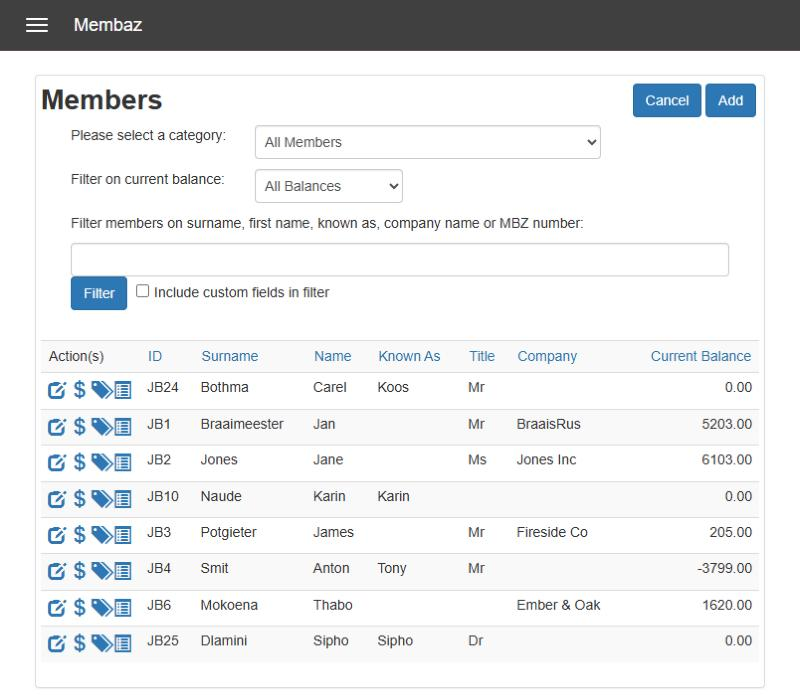Open tags icon for Naude row
The image size is (800, 700).
[102, 499]
